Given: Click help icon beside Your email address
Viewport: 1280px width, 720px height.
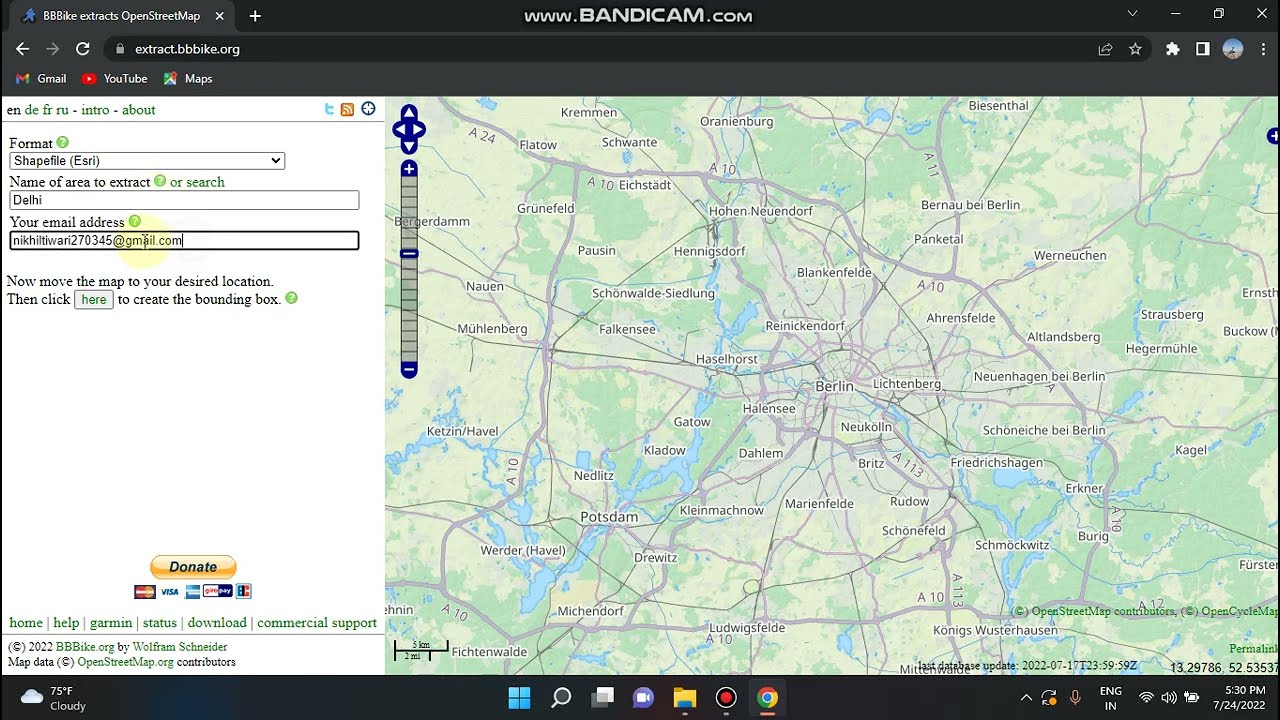Looking at the screenshot, I should point(134,221).
